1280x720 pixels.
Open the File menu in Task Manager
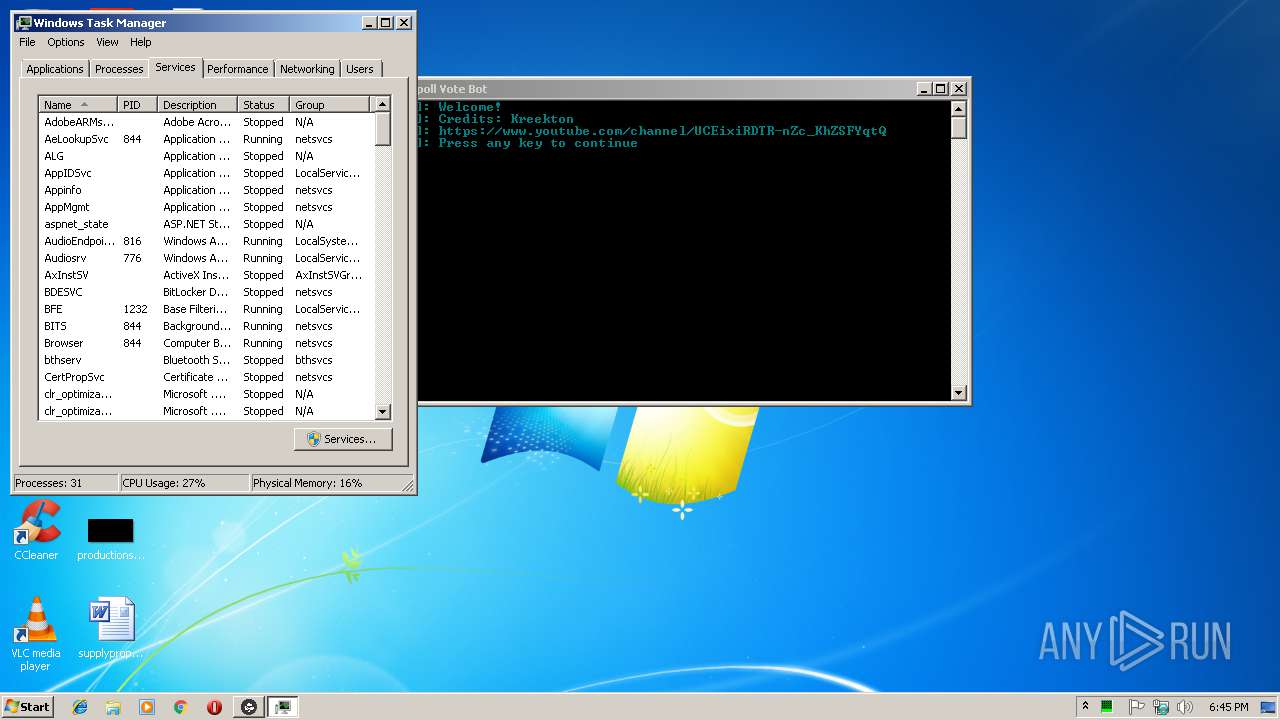point(27,42)
